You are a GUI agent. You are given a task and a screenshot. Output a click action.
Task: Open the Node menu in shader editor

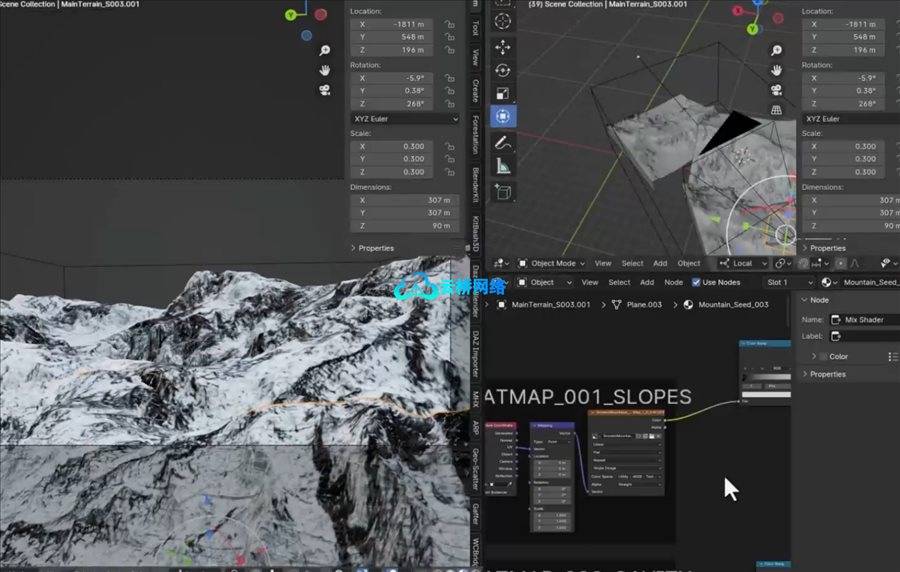click(674, 282)
